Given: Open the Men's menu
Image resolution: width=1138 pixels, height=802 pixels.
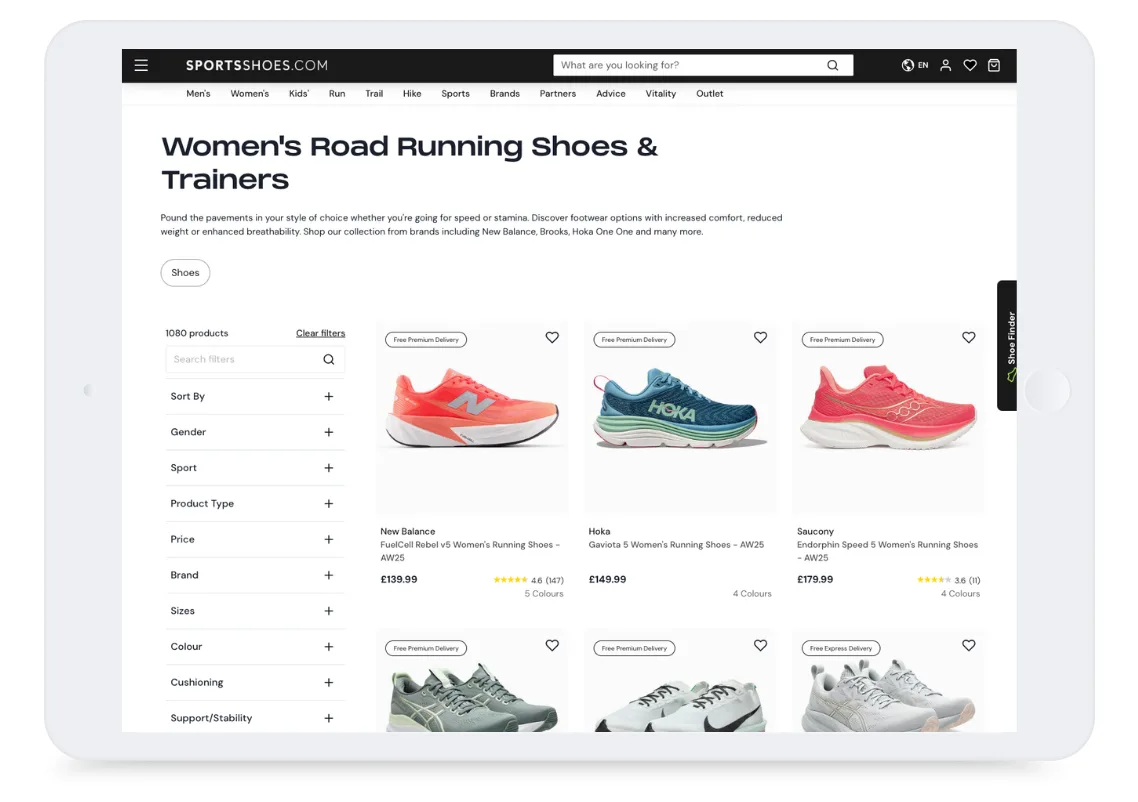Looking at the screenshot, I should coord(198,94).
